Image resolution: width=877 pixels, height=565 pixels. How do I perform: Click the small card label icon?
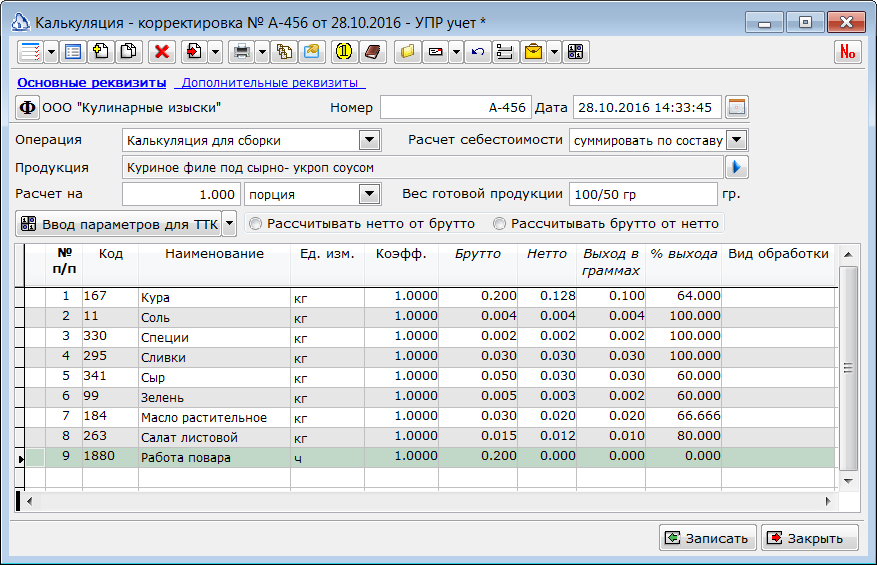[x=436, y=52]
